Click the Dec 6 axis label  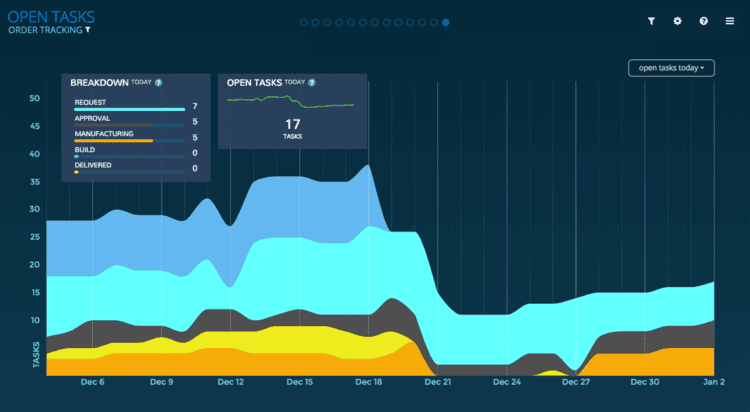point(92,382)
